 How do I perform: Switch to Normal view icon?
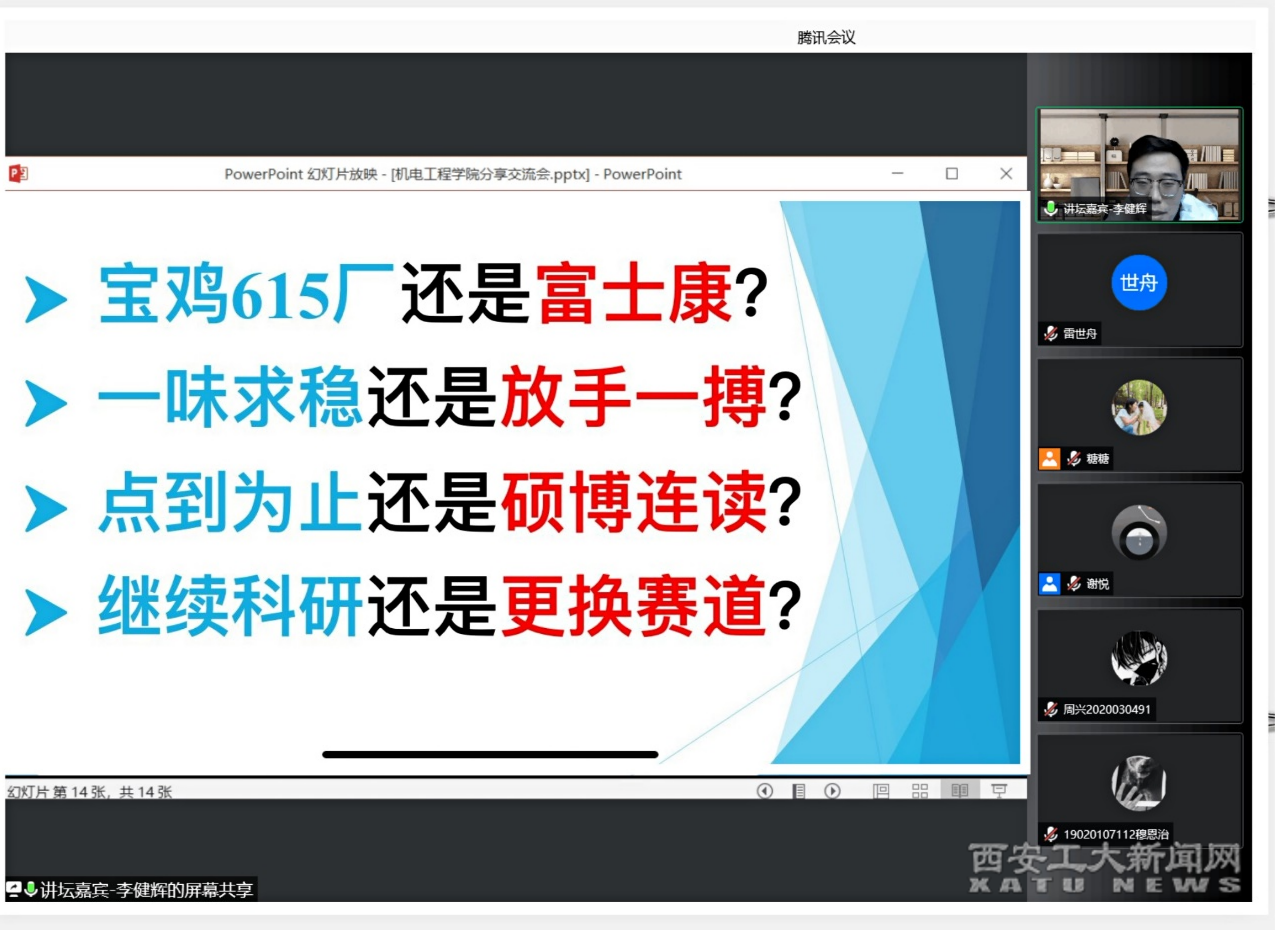(x=881, y=791)
